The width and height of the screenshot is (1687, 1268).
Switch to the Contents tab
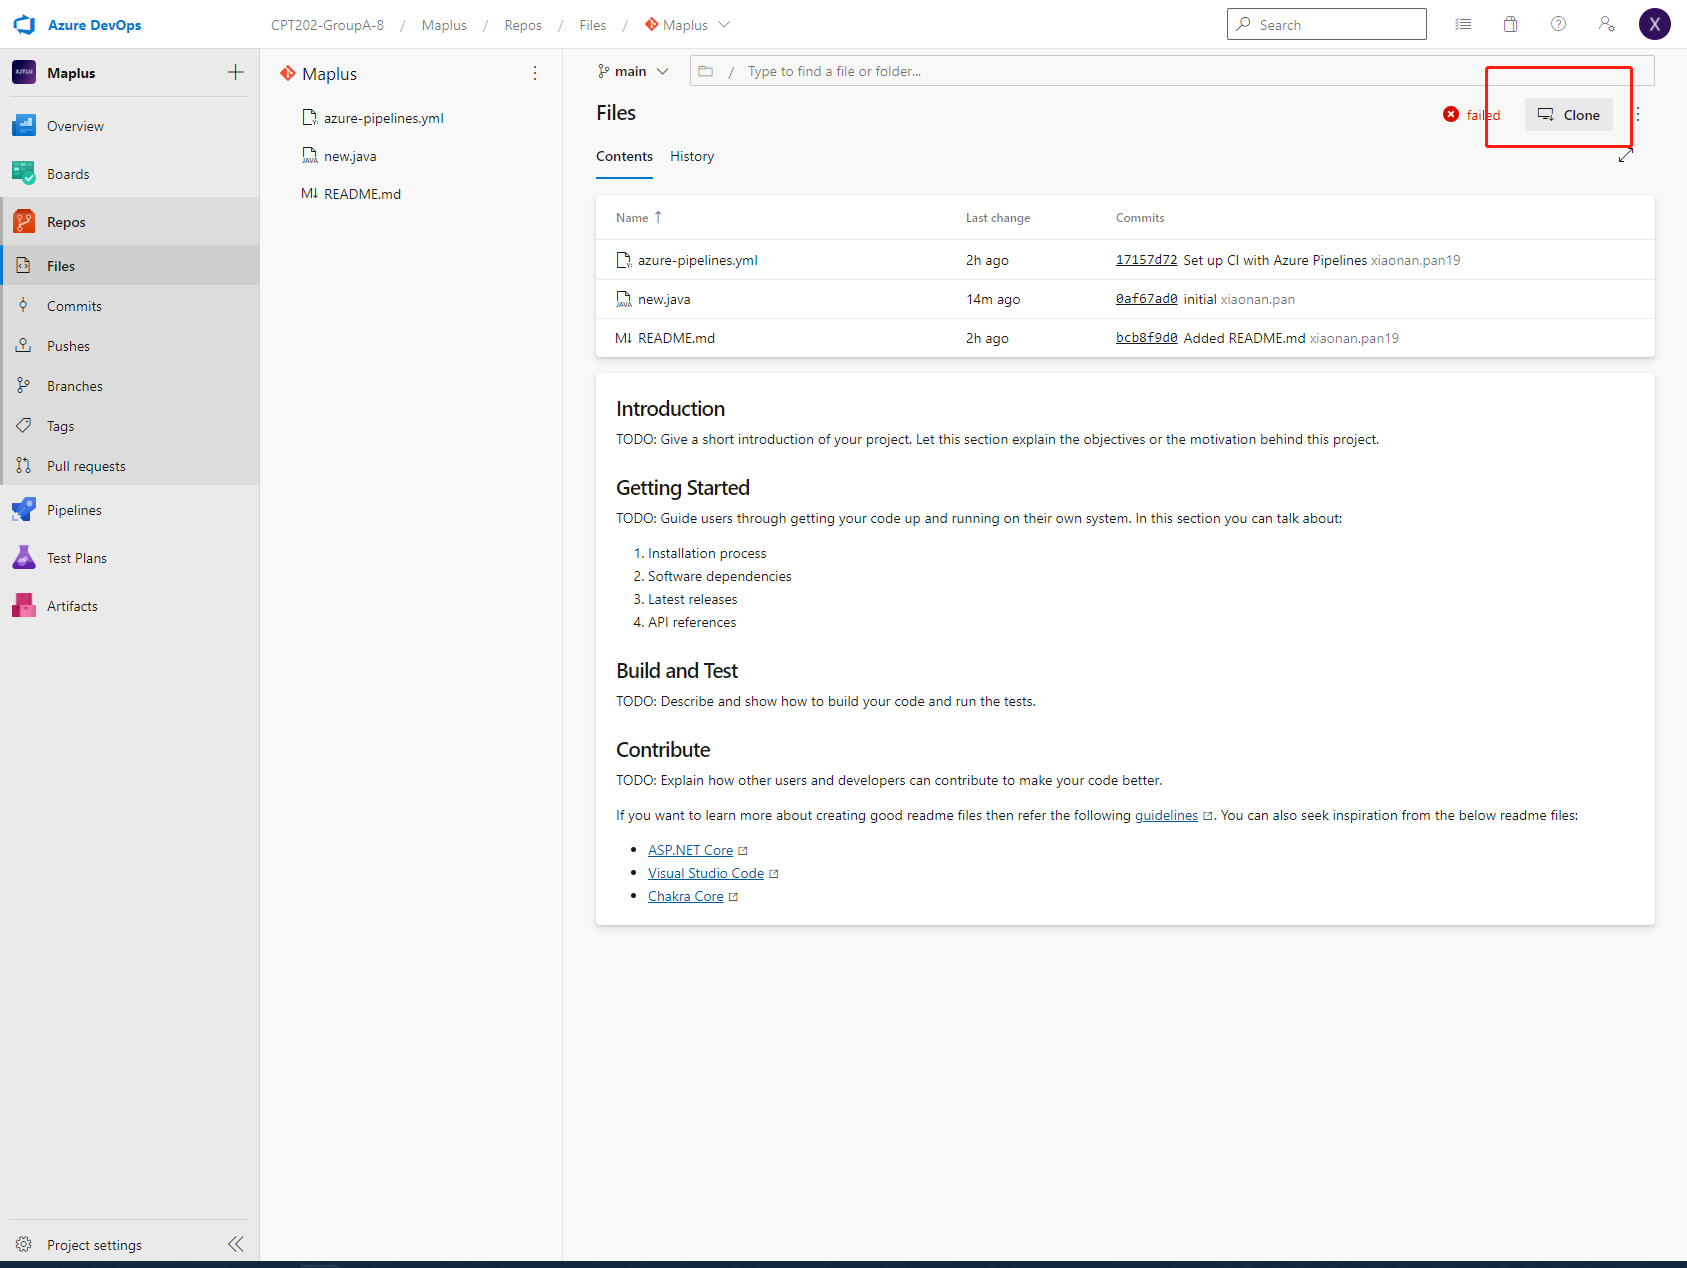point(624,156)
